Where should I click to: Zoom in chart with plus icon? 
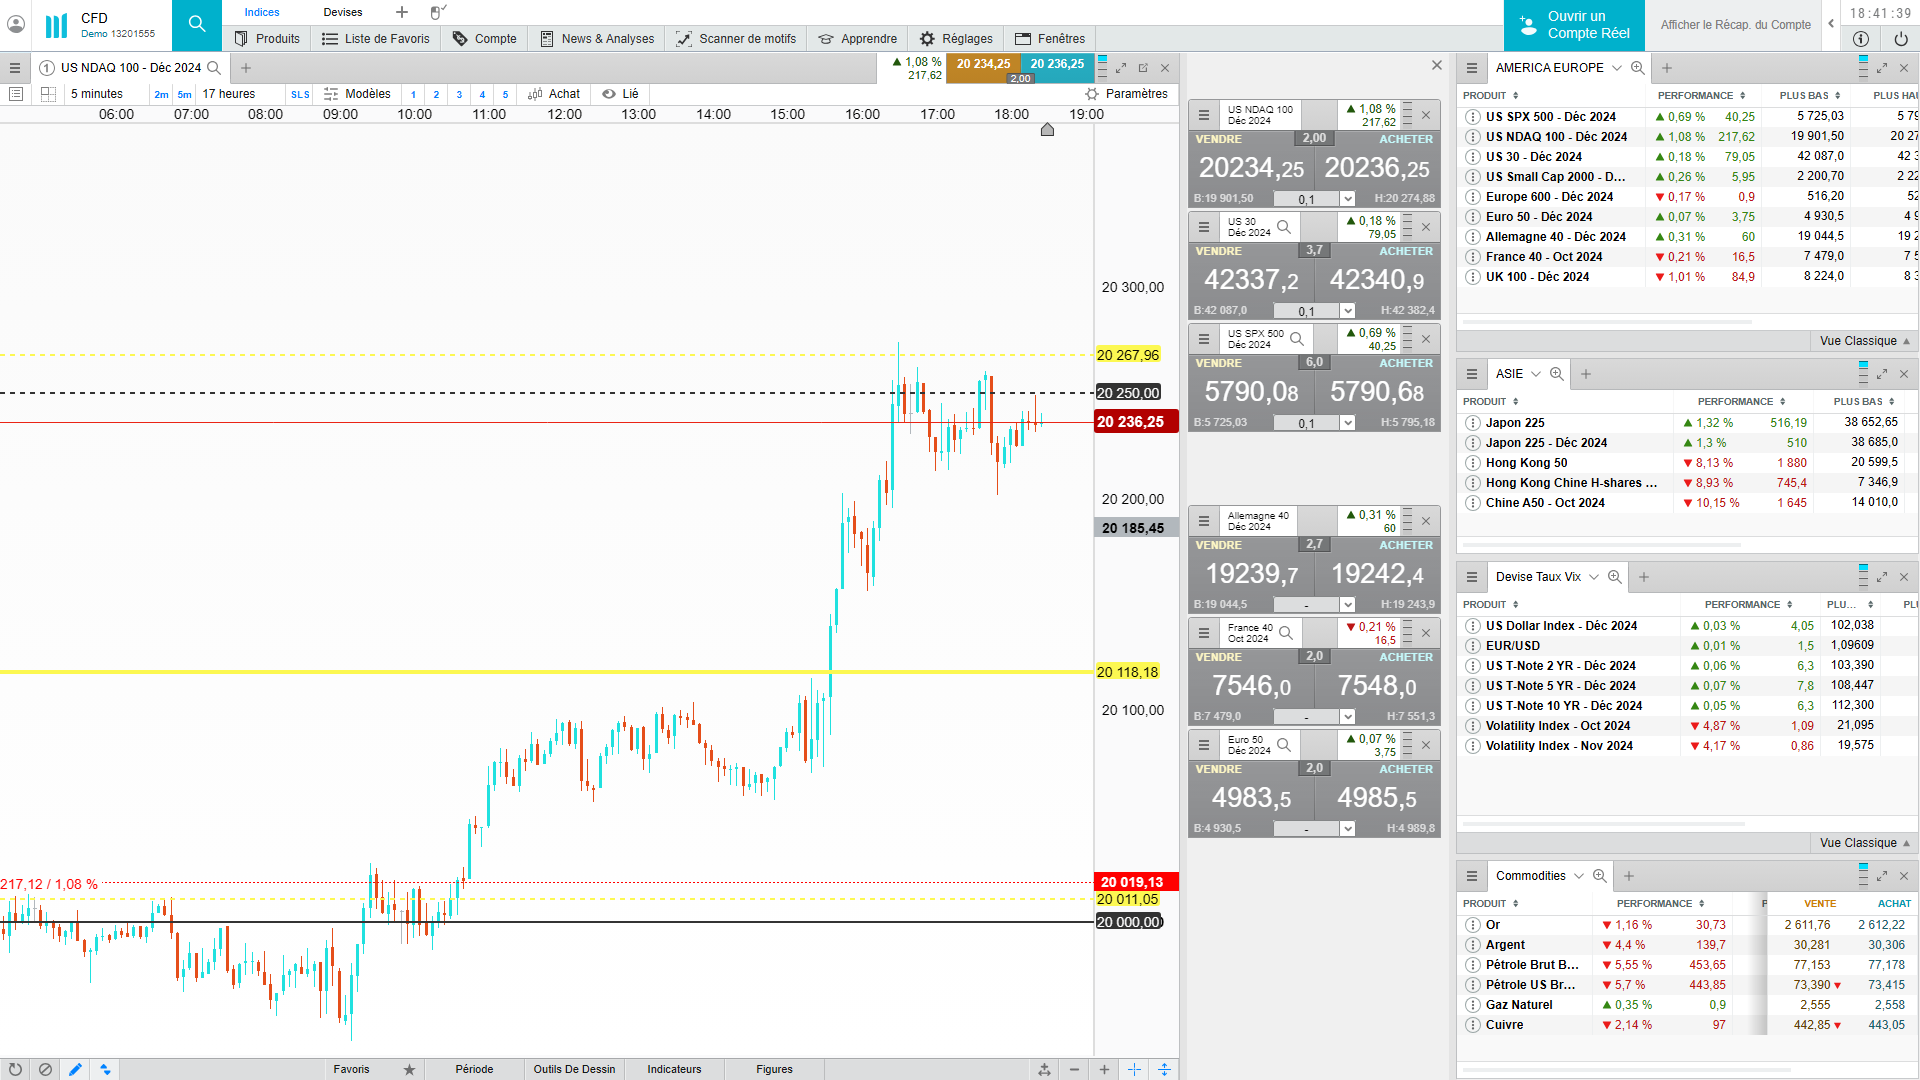pyautogui.click(x=1104, y=1069)
